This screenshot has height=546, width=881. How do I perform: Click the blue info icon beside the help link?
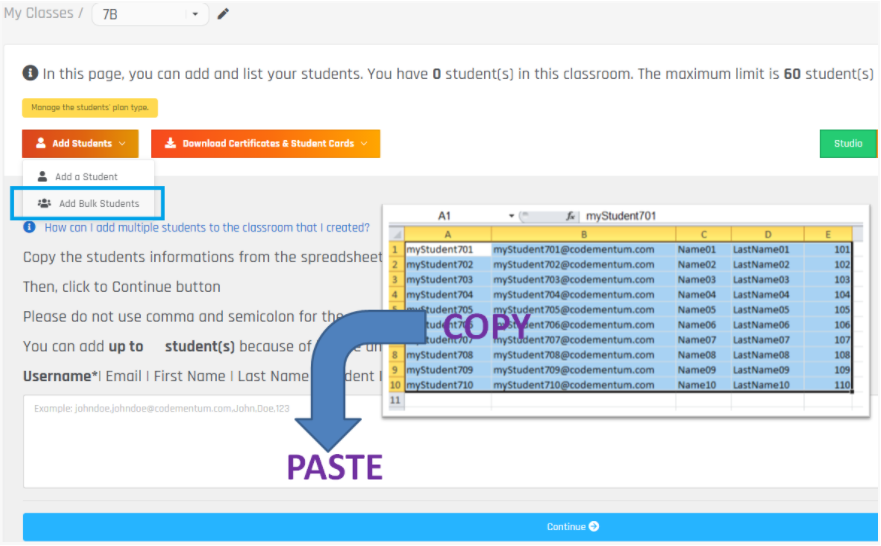click(x=29, y=227)
